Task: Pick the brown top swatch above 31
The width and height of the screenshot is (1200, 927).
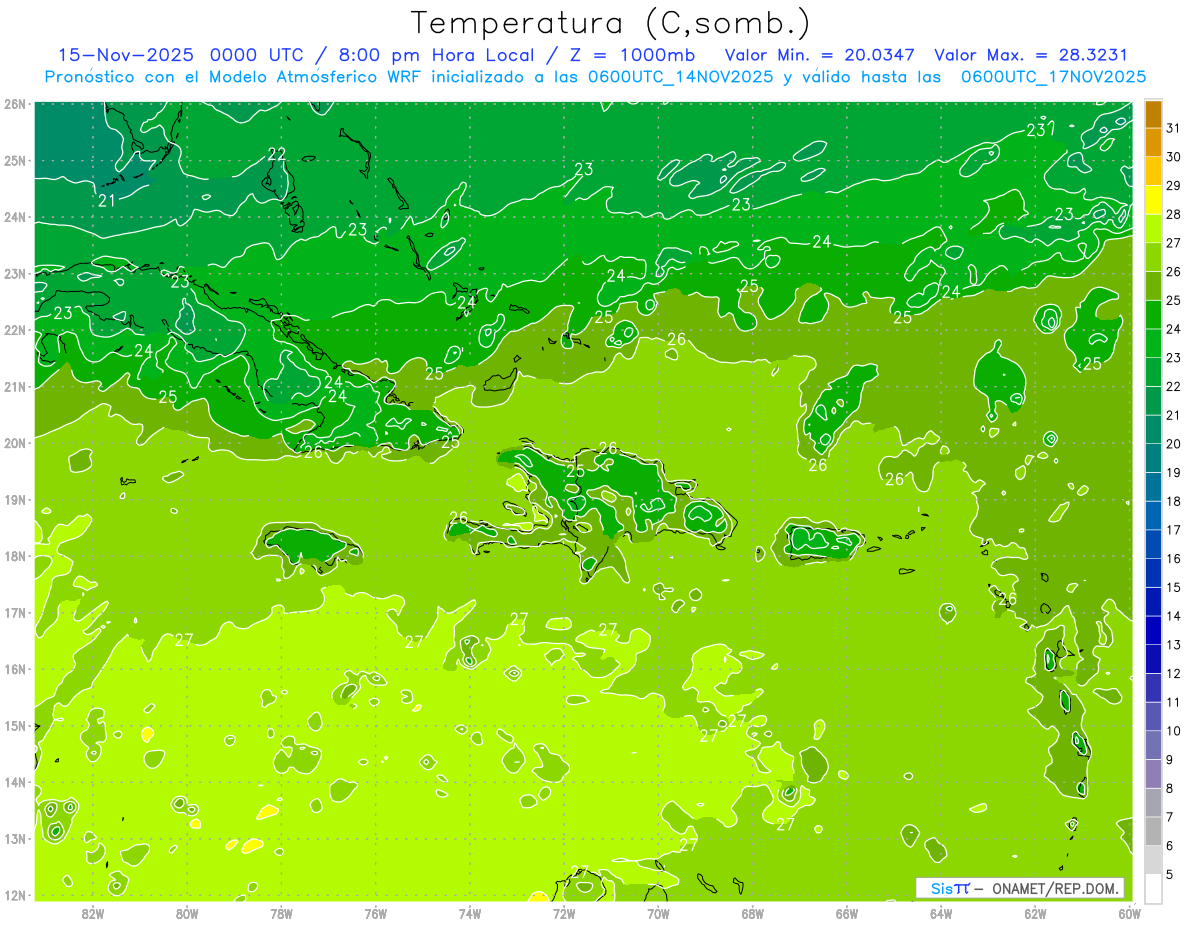Action: pos(1154,114)
